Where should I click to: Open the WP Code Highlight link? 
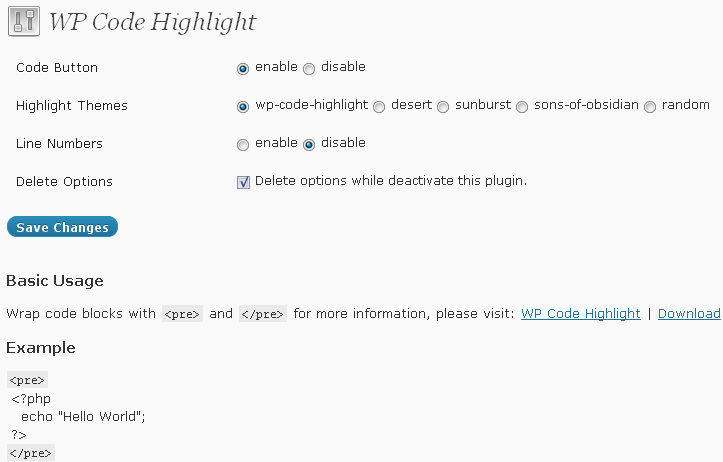click(581, 314)
